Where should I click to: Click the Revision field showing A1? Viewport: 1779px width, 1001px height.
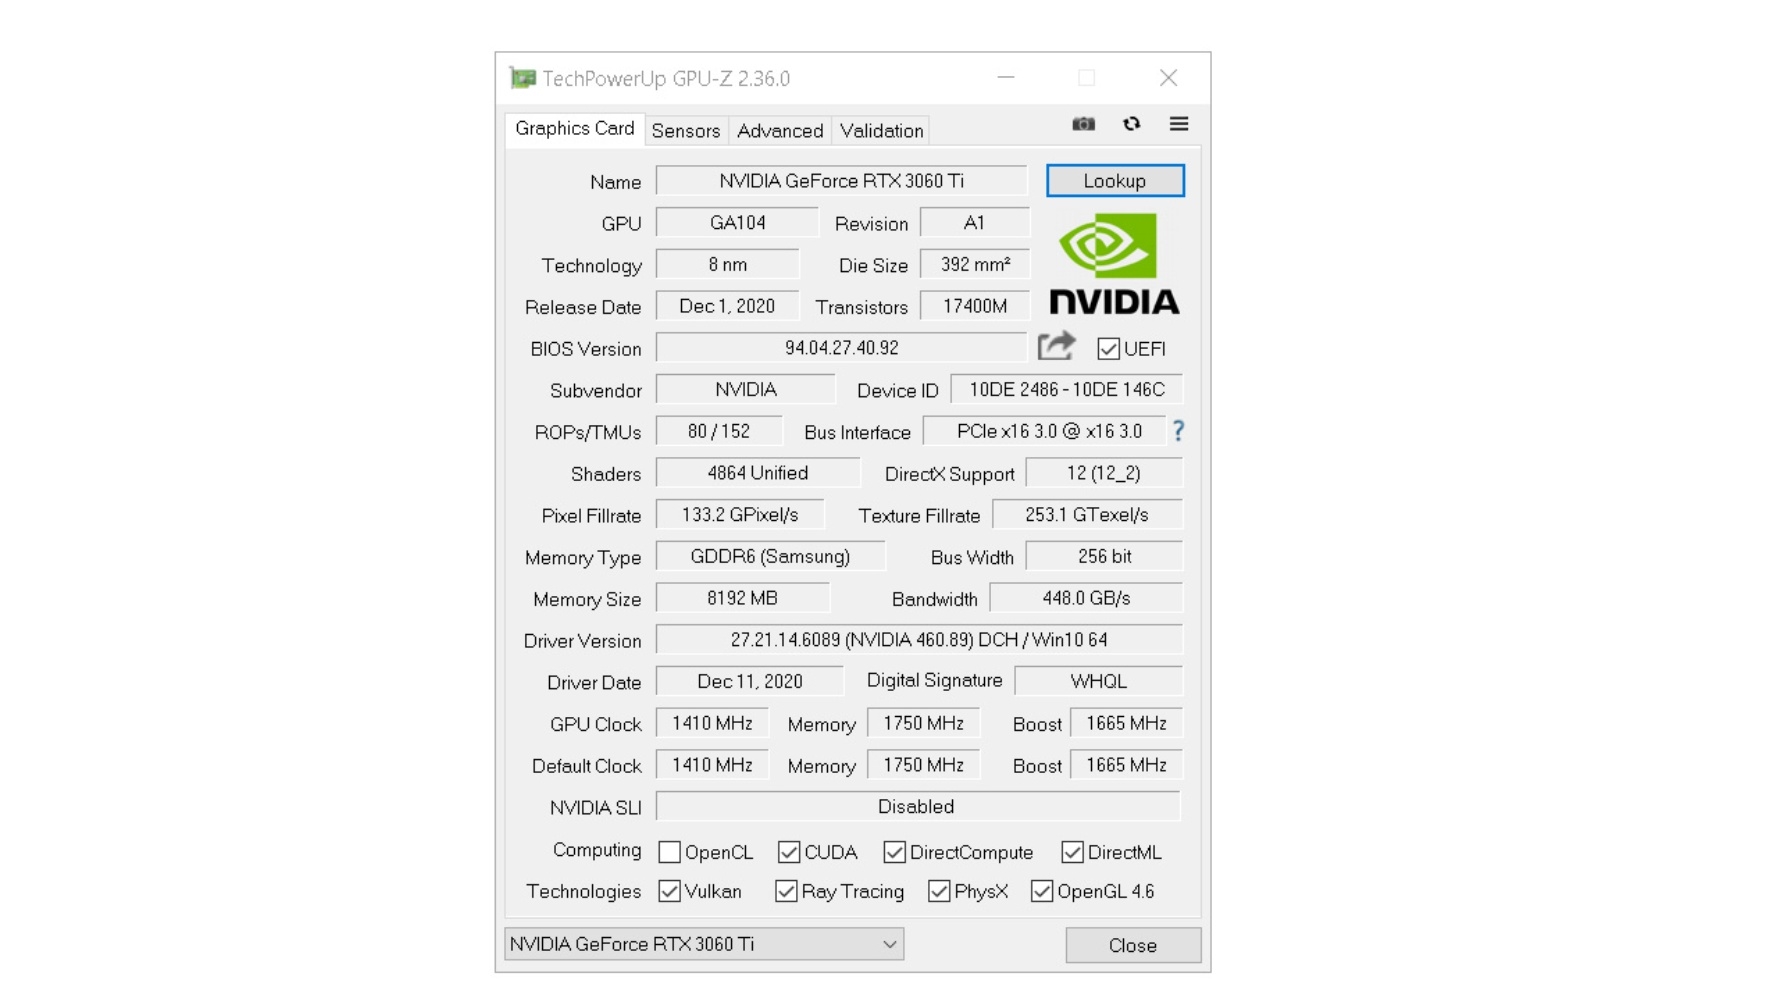[974, 223]
